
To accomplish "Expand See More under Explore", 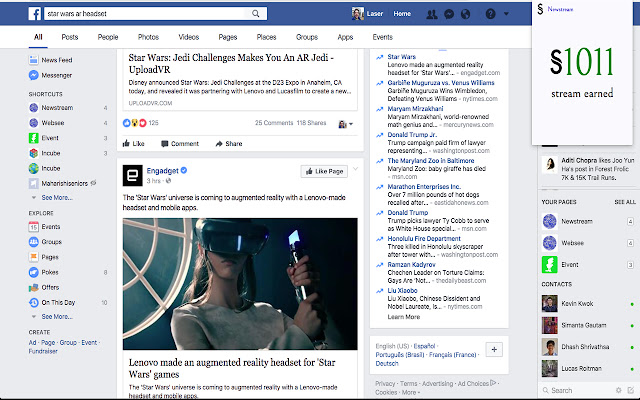I will [x=57, y=317].
